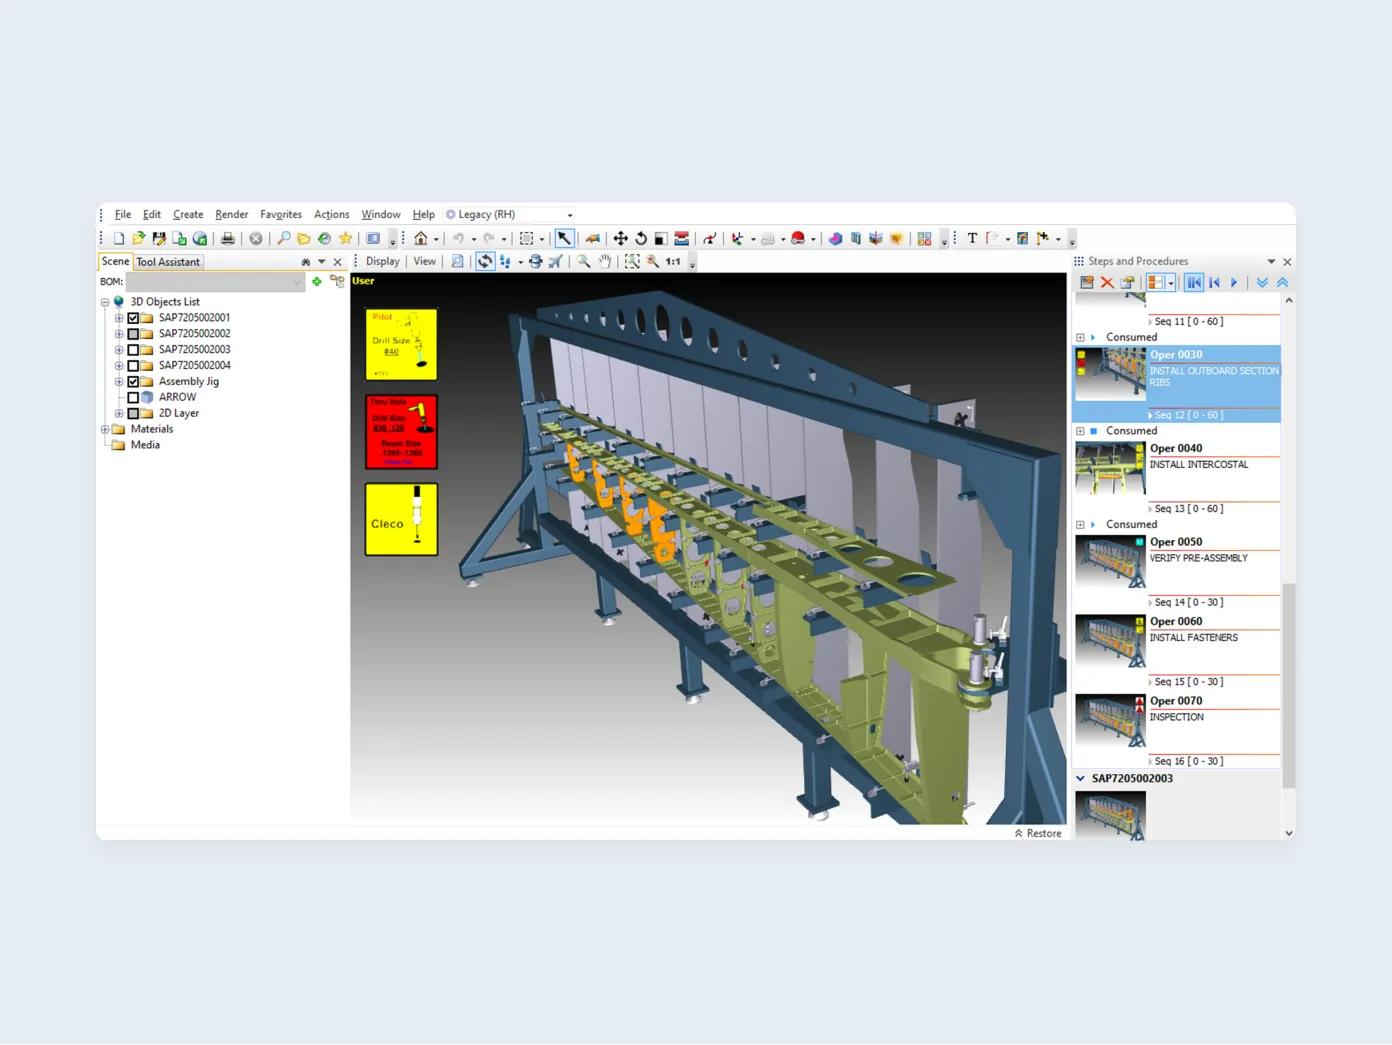Expand Consumed above Oper 0040

point(1080,431)
